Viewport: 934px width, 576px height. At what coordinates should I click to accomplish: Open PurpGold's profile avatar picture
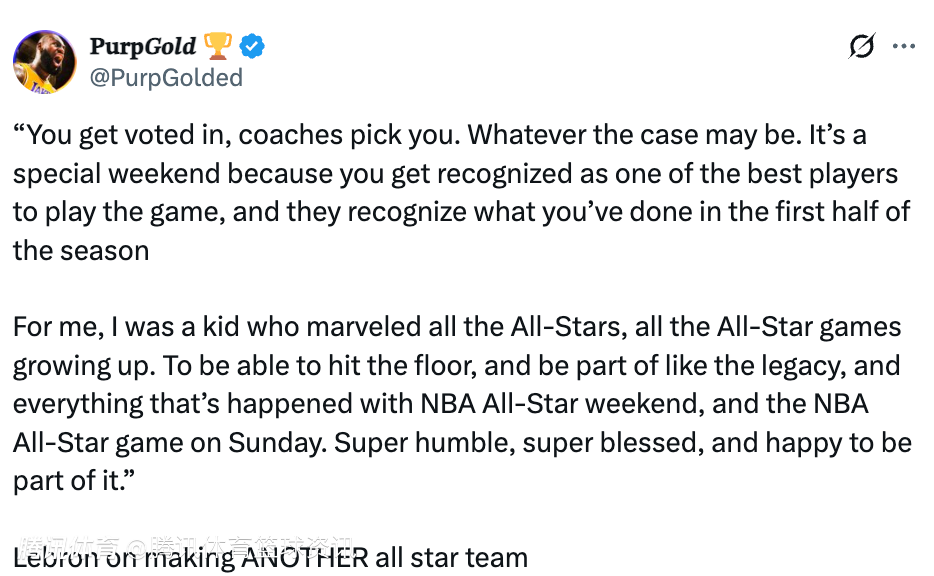(x=45, y=62)
